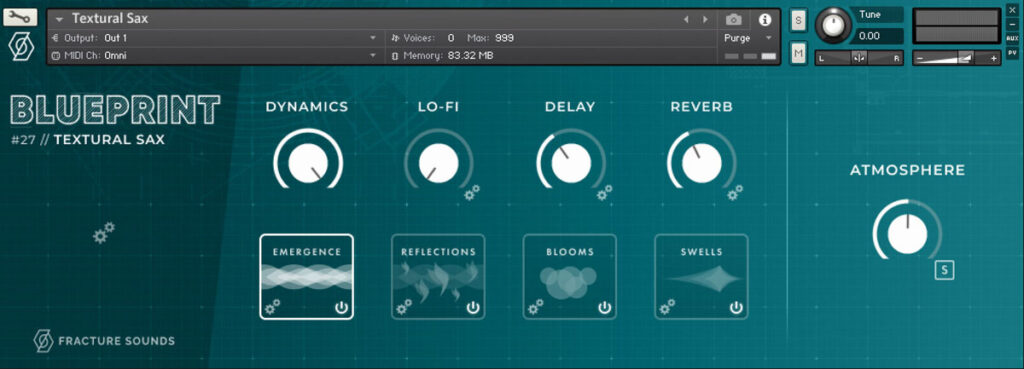Click the PV button
This screenshot has height=369, width=1024.
pos(1012,52)
